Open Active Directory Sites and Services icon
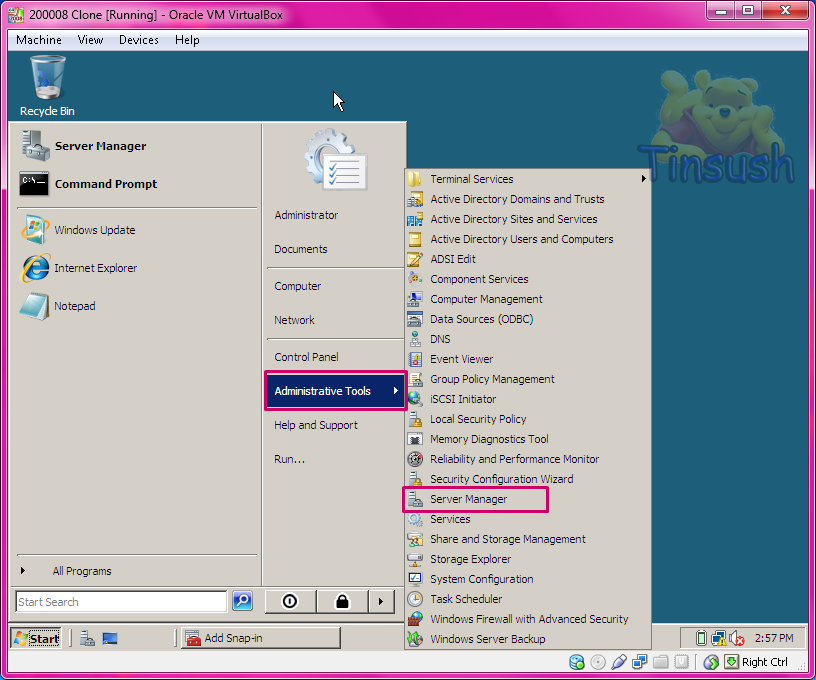 pyautogui.click(x=415, y=219)
